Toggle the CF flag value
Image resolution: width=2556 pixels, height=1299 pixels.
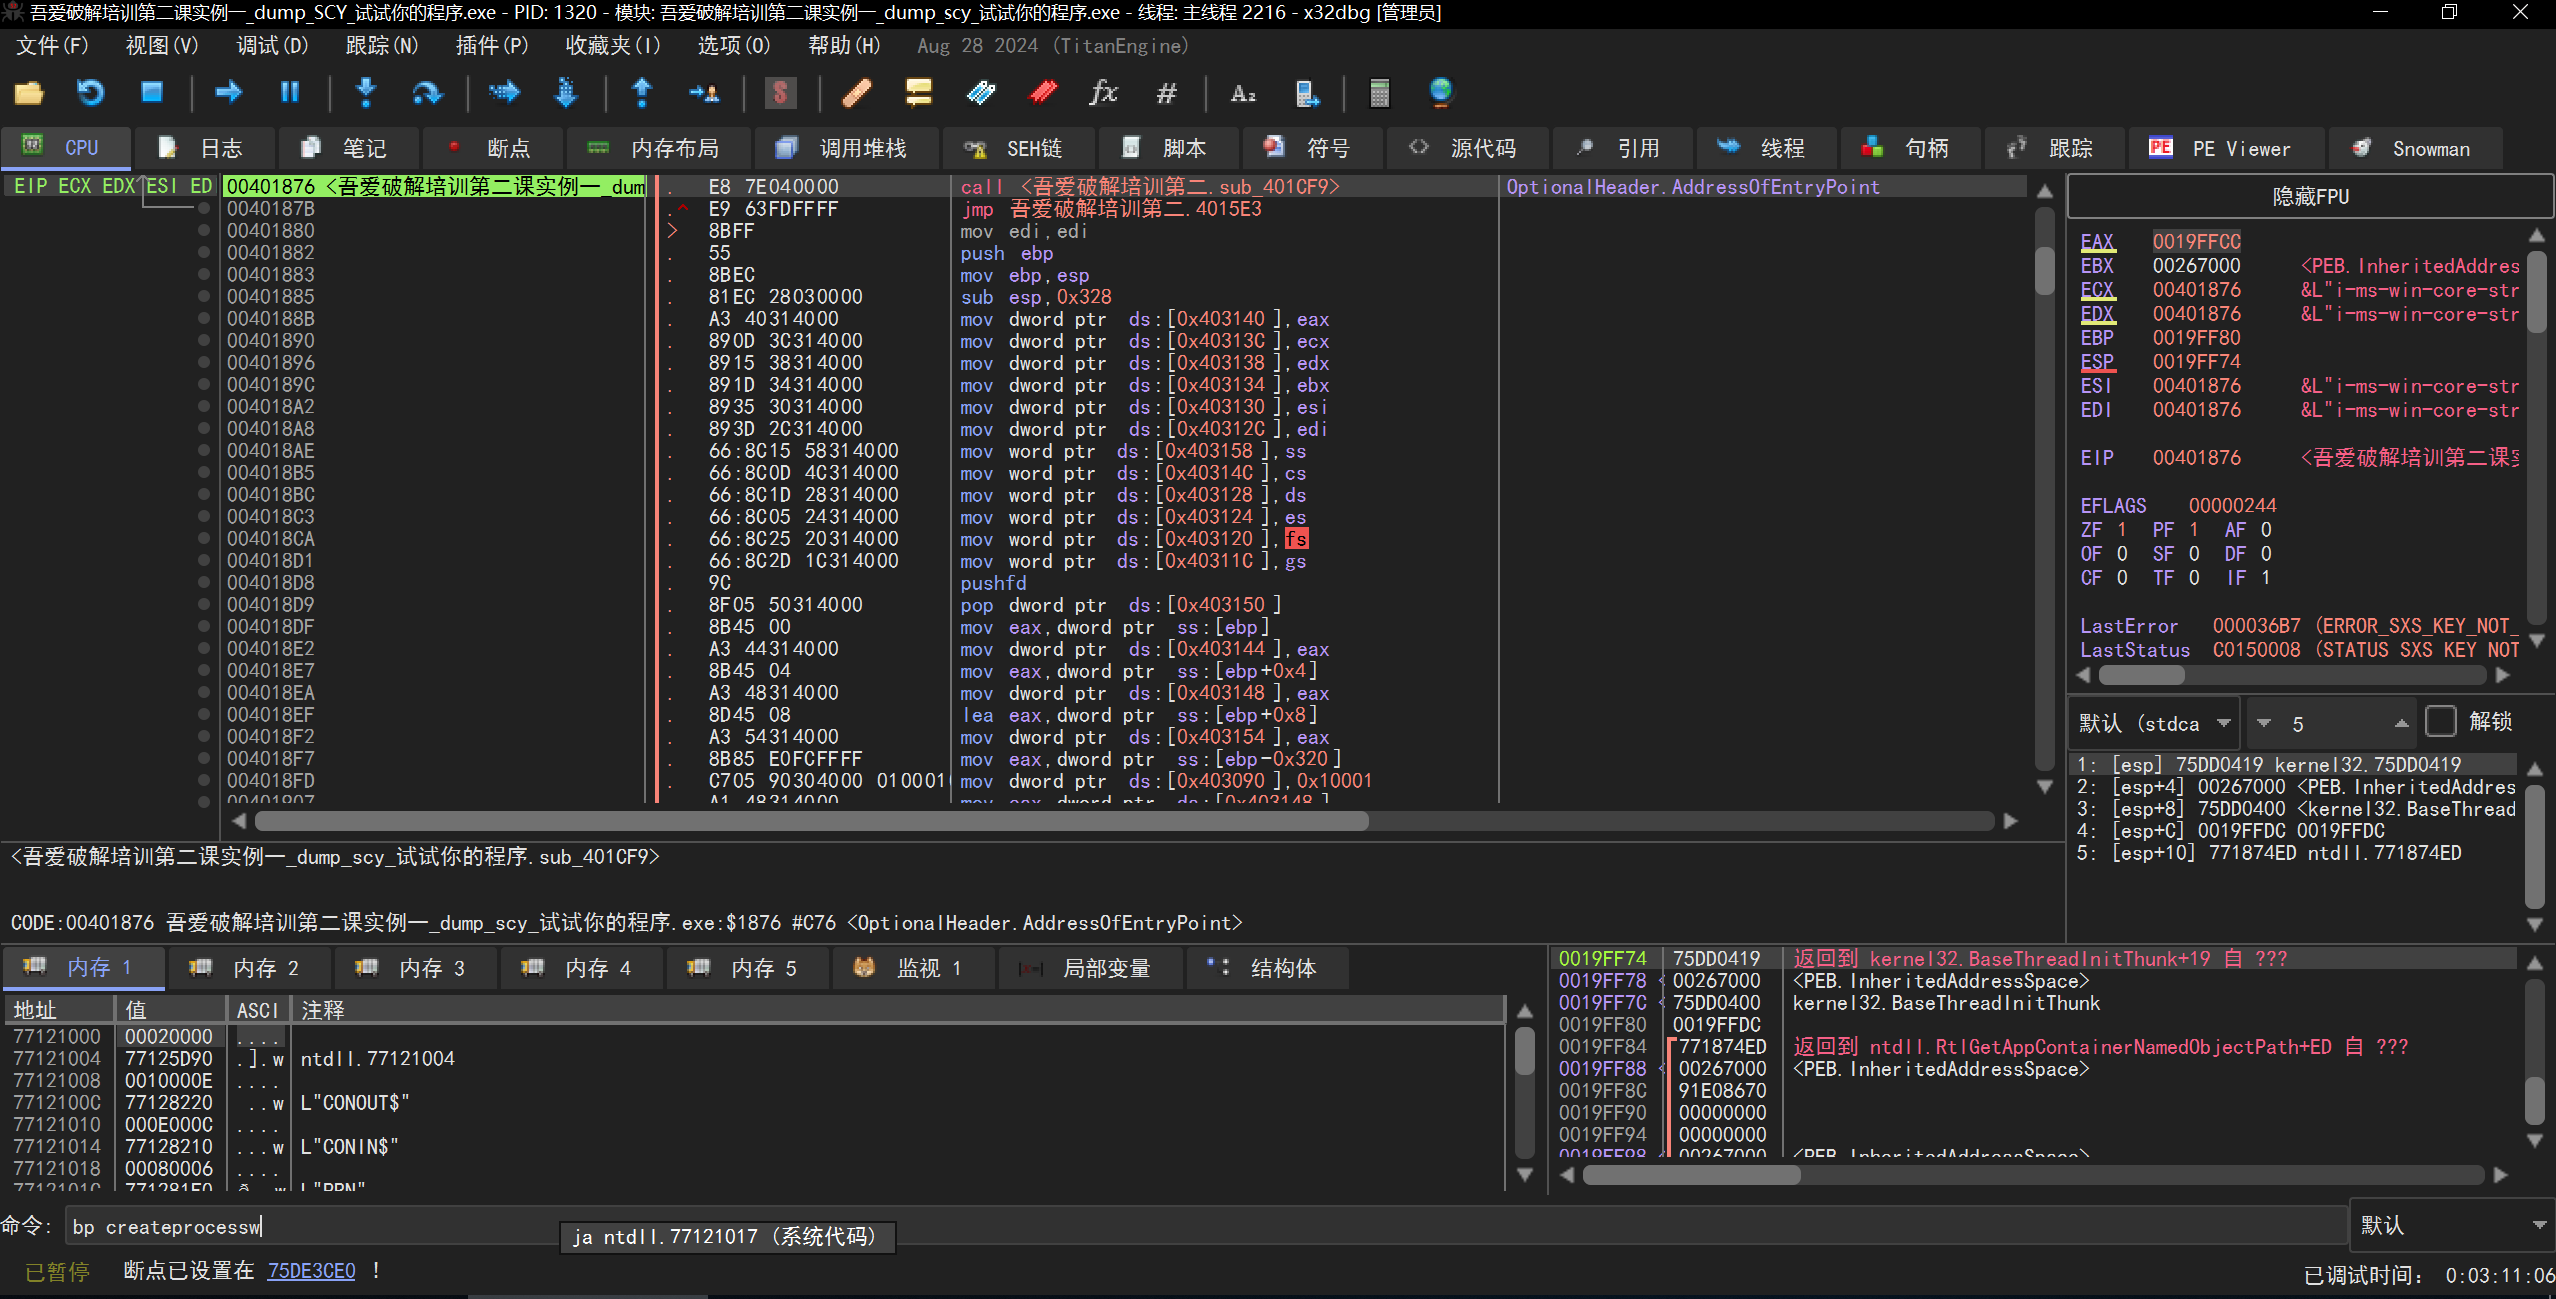2122,578
